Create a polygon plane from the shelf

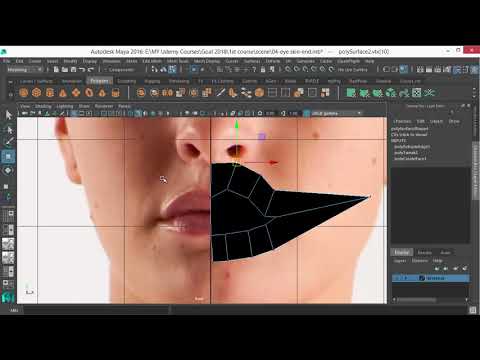[76, 92]
